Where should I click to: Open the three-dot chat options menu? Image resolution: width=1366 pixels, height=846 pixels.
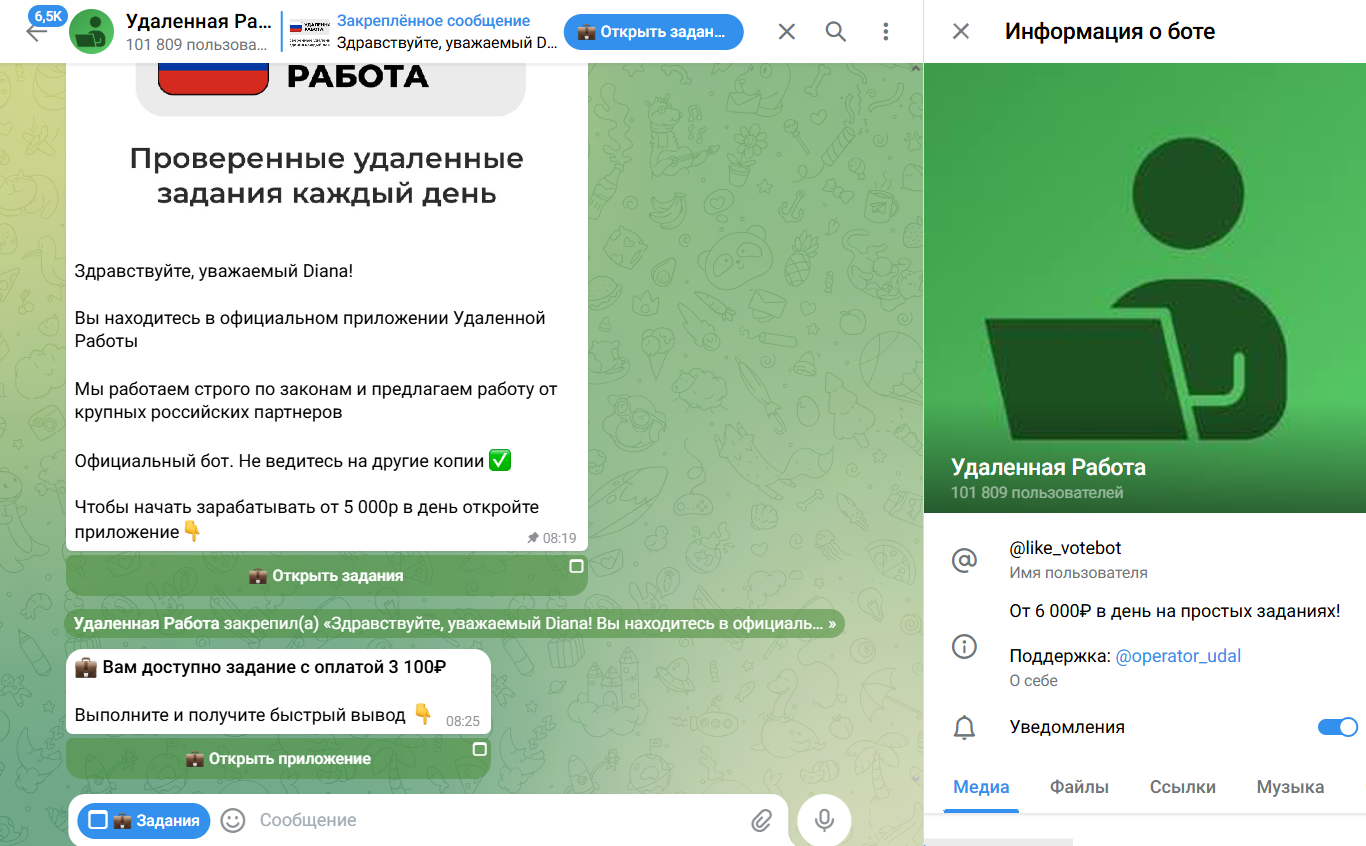(x=886, y=32)
